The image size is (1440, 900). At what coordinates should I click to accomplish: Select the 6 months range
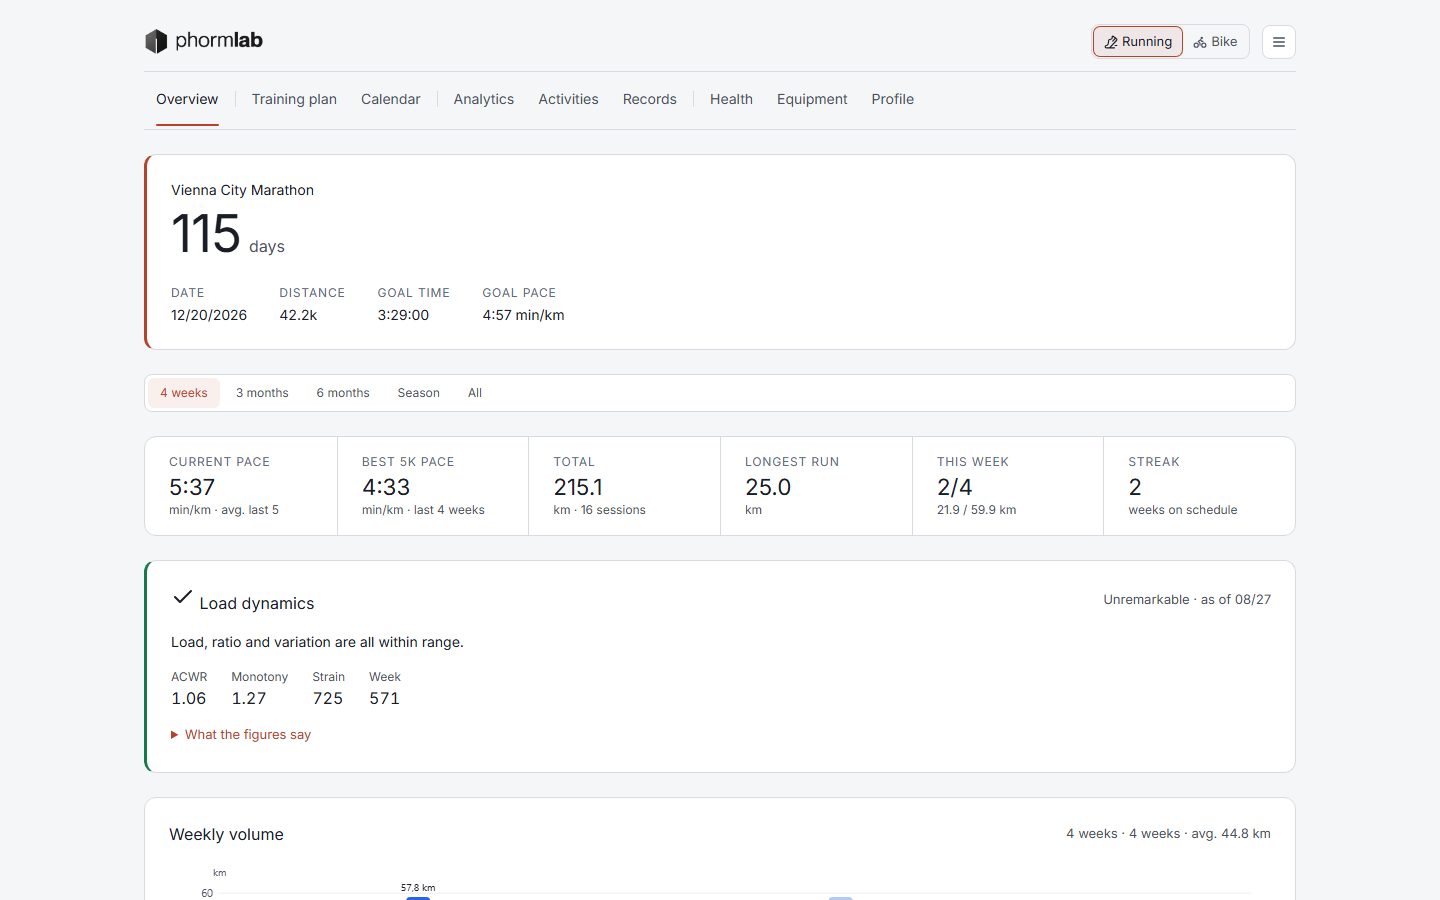[343, 393]
